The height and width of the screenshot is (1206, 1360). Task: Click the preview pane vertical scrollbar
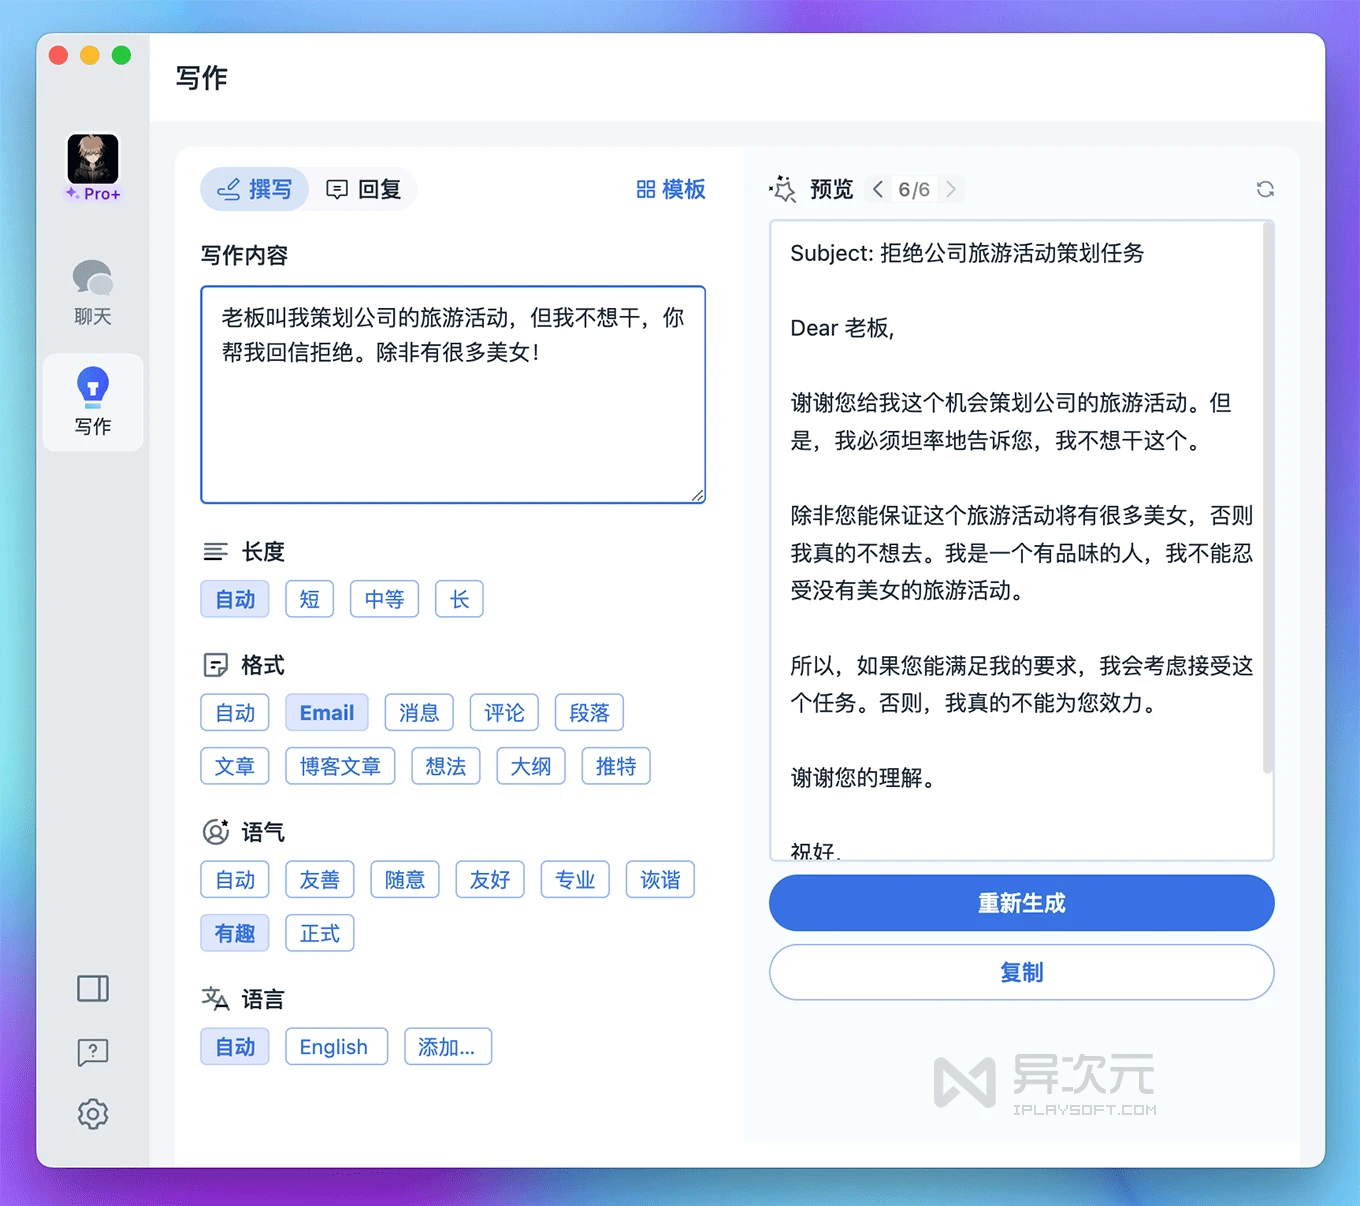(x=1267, y=500)
